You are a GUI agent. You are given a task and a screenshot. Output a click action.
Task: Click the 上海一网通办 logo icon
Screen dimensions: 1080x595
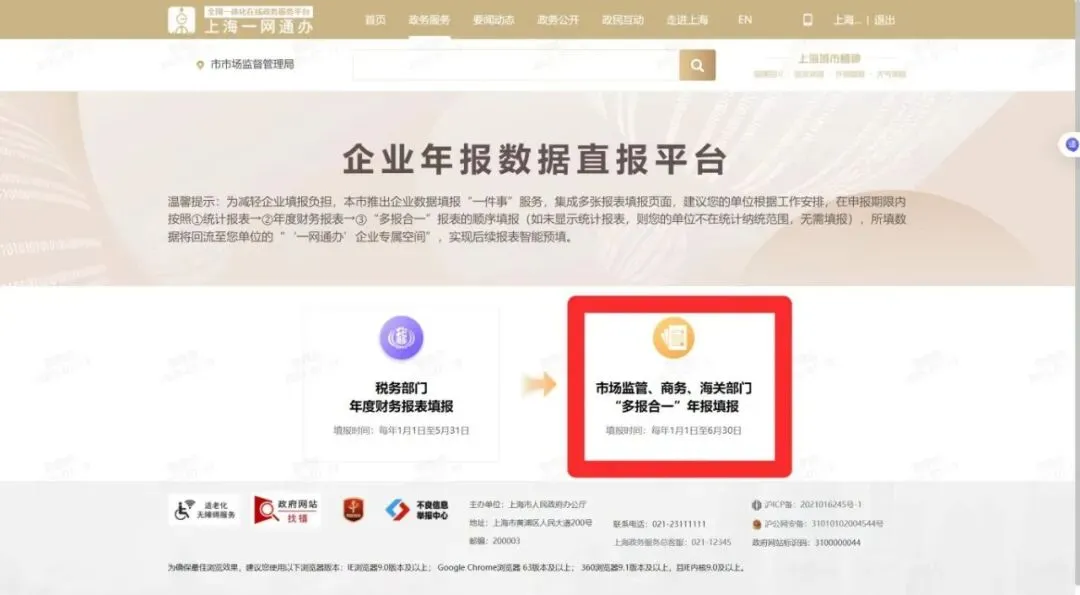[181, 20]
